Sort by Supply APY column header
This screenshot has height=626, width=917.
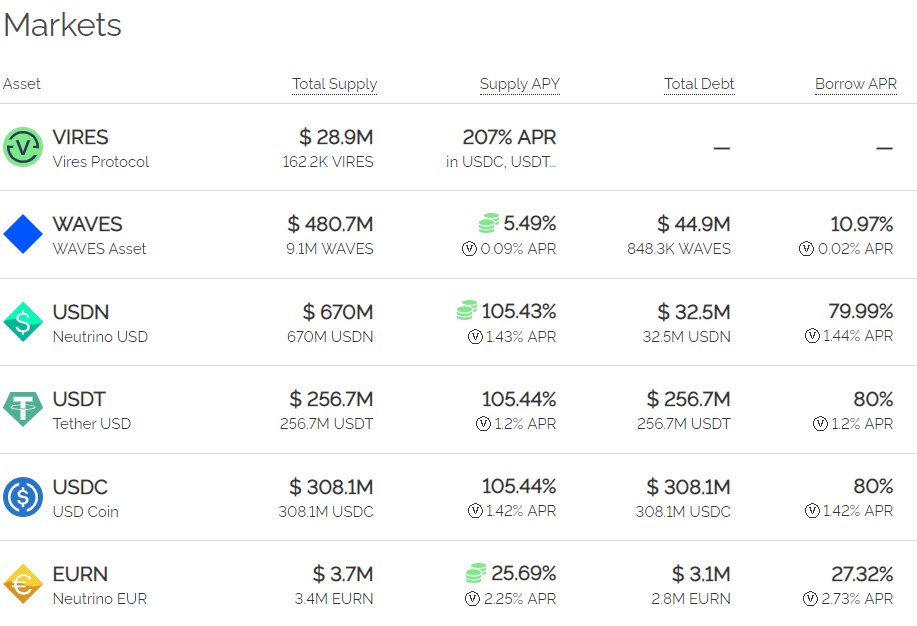(519, 84)
